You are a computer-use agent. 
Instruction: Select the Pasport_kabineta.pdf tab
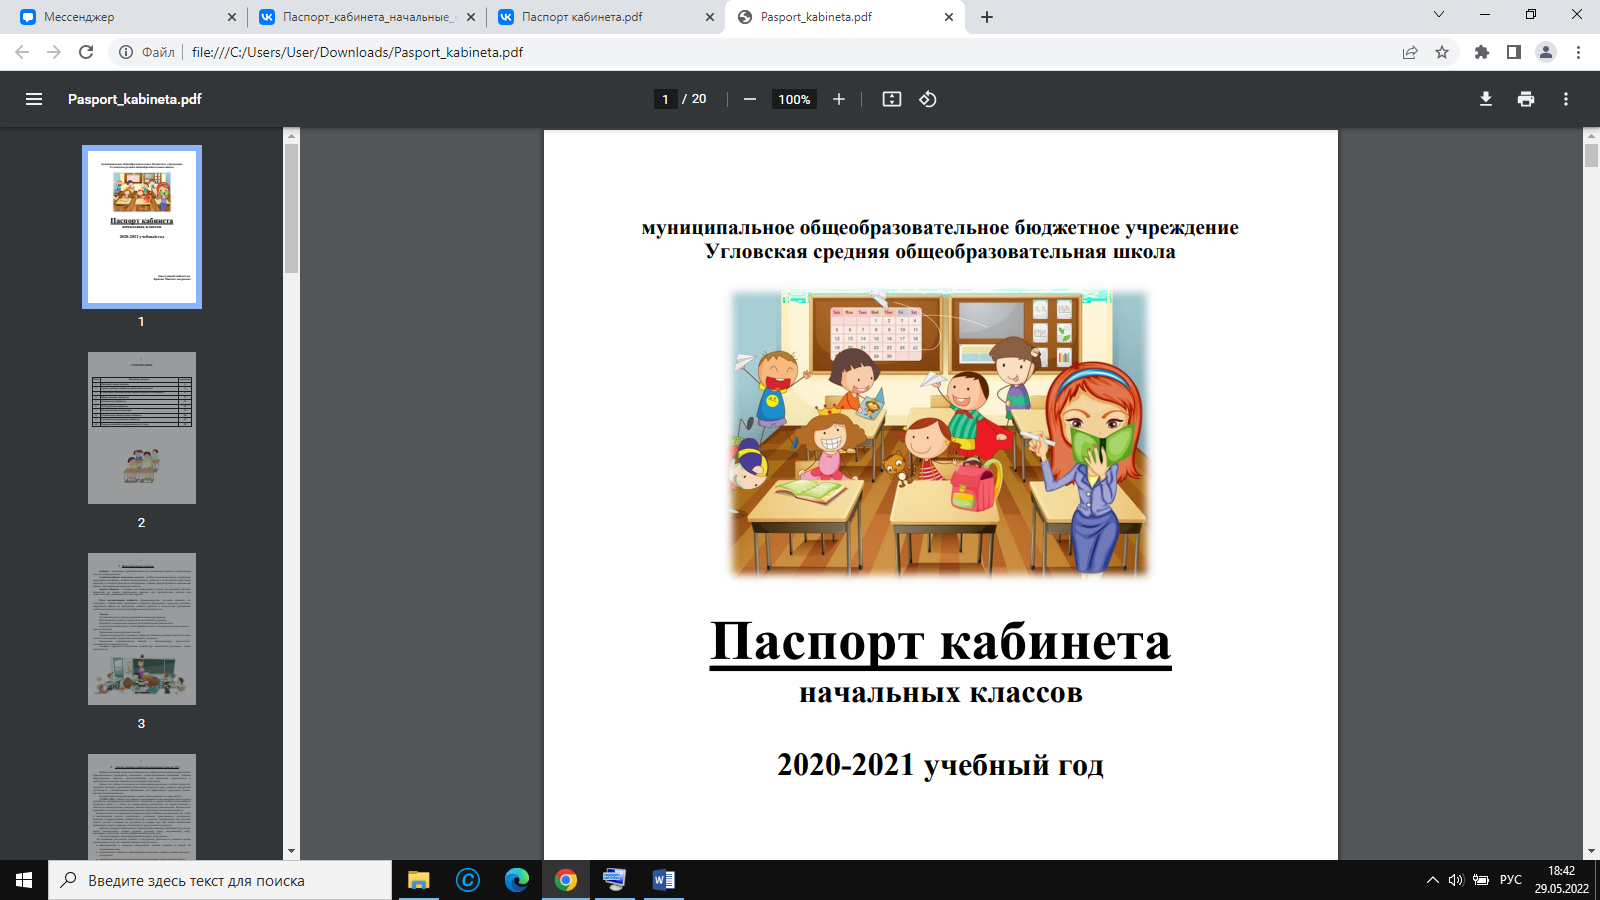[x=844, y=17]
